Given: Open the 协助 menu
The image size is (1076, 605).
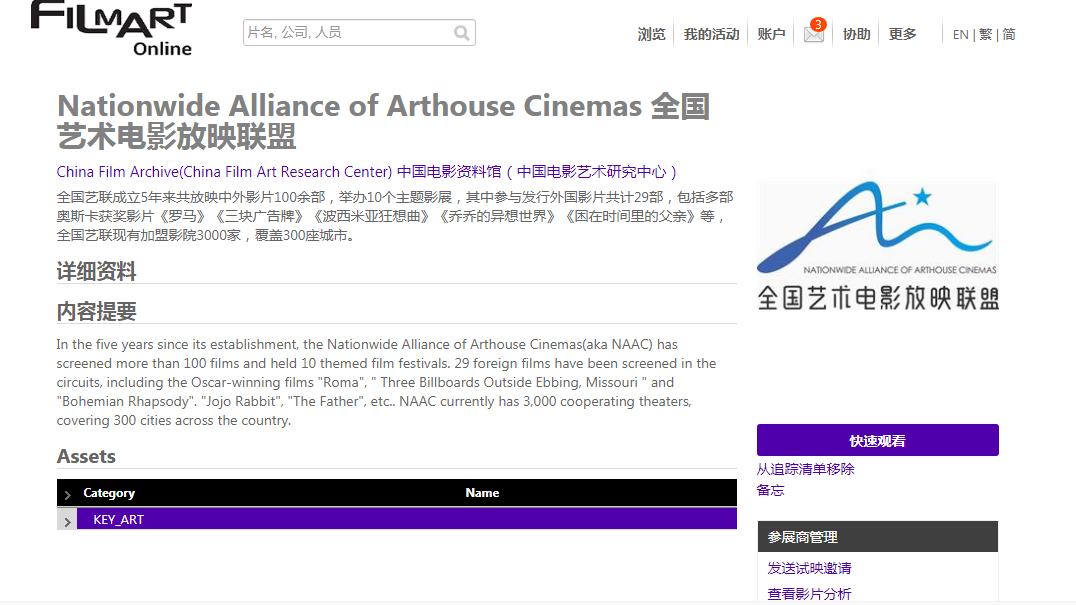Looking at the screenshot, I should [x=856, y=34].
